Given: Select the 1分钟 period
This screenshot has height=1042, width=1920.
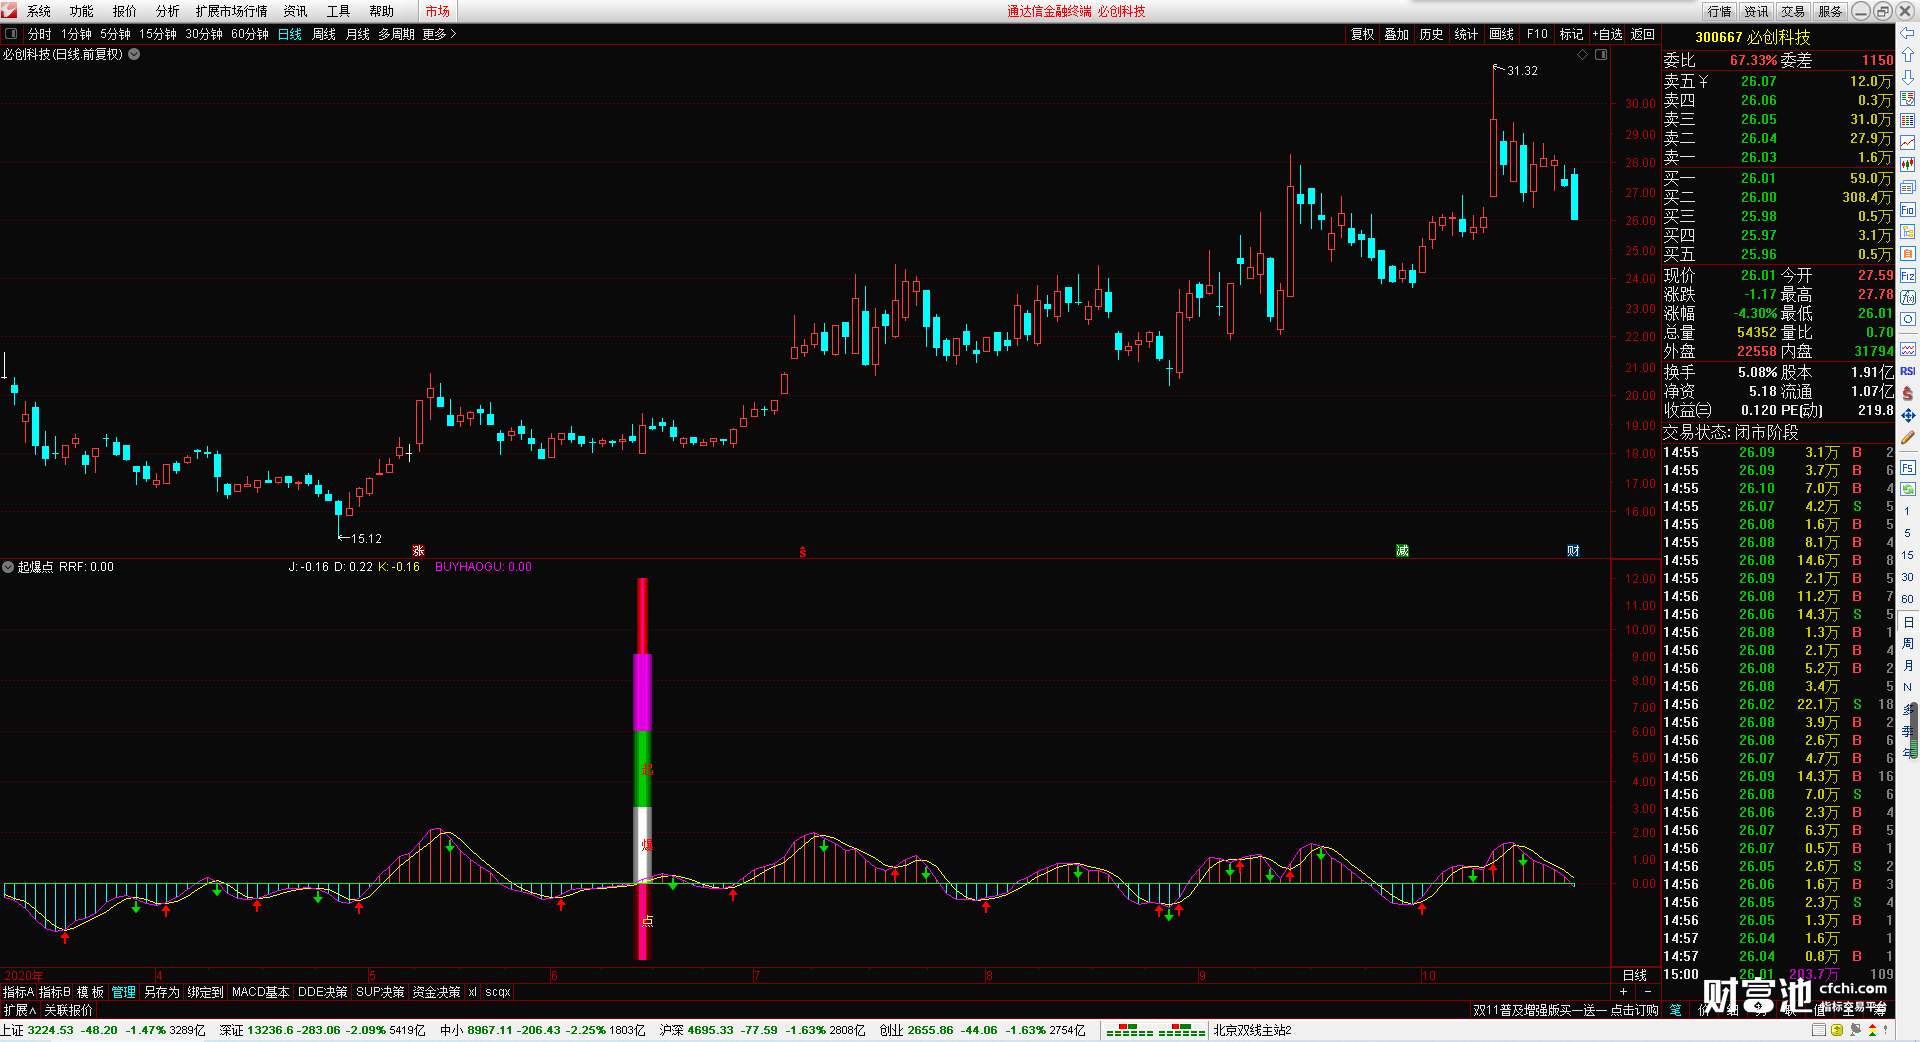Looking at the screenshot, I should click(x=77, y=34).
